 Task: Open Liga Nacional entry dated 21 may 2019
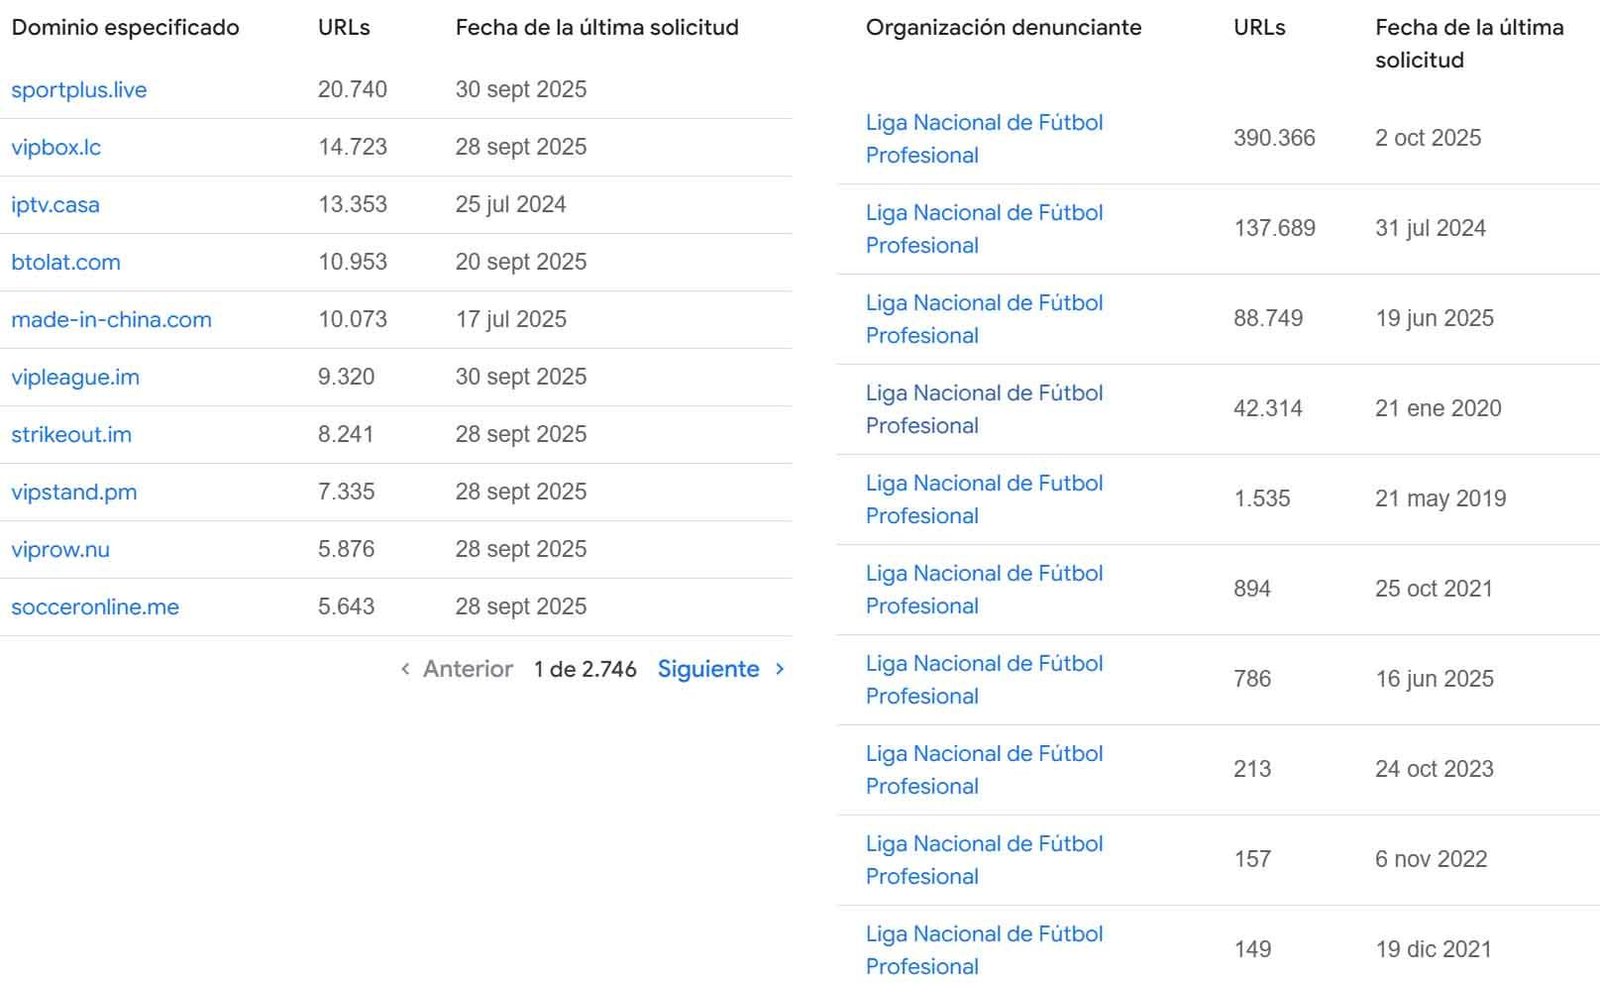coord(984,499)
